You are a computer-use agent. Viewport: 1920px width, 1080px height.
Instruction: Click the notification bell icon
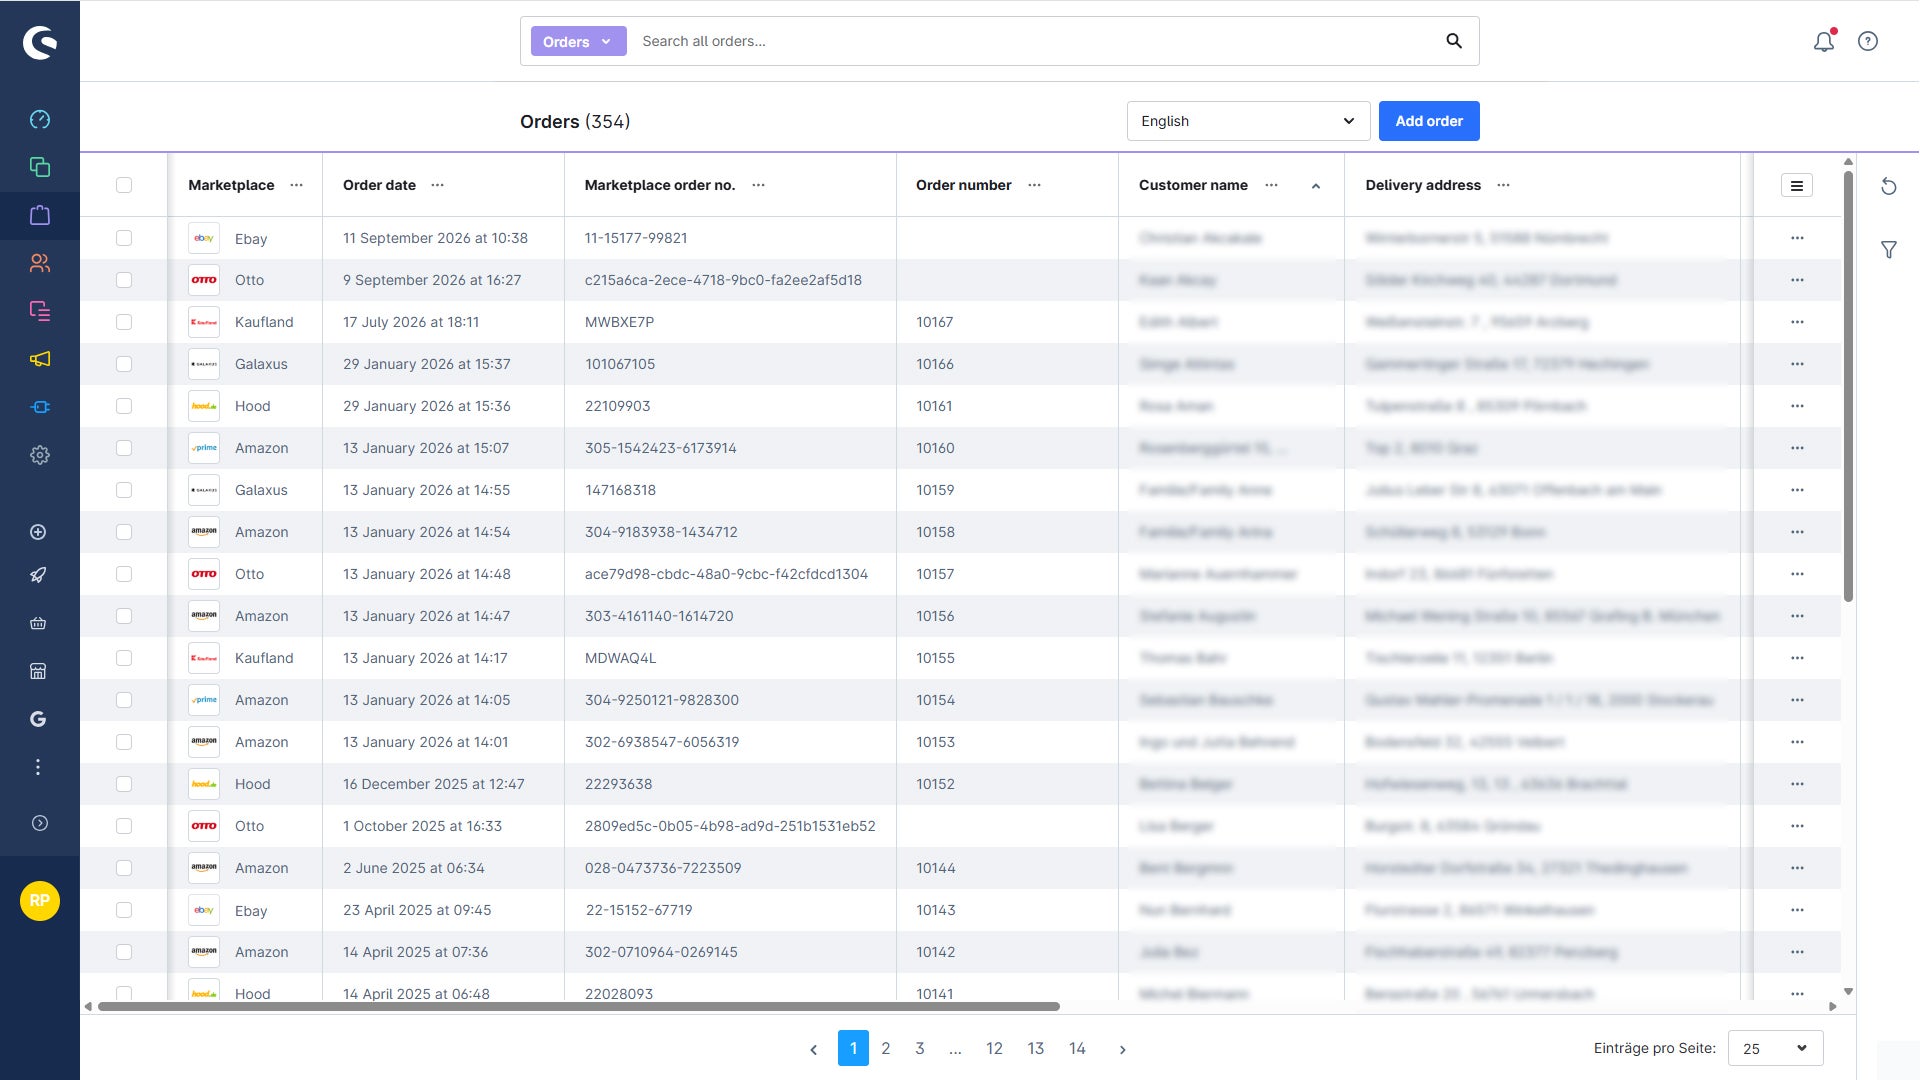click(x=1824, y=41)
